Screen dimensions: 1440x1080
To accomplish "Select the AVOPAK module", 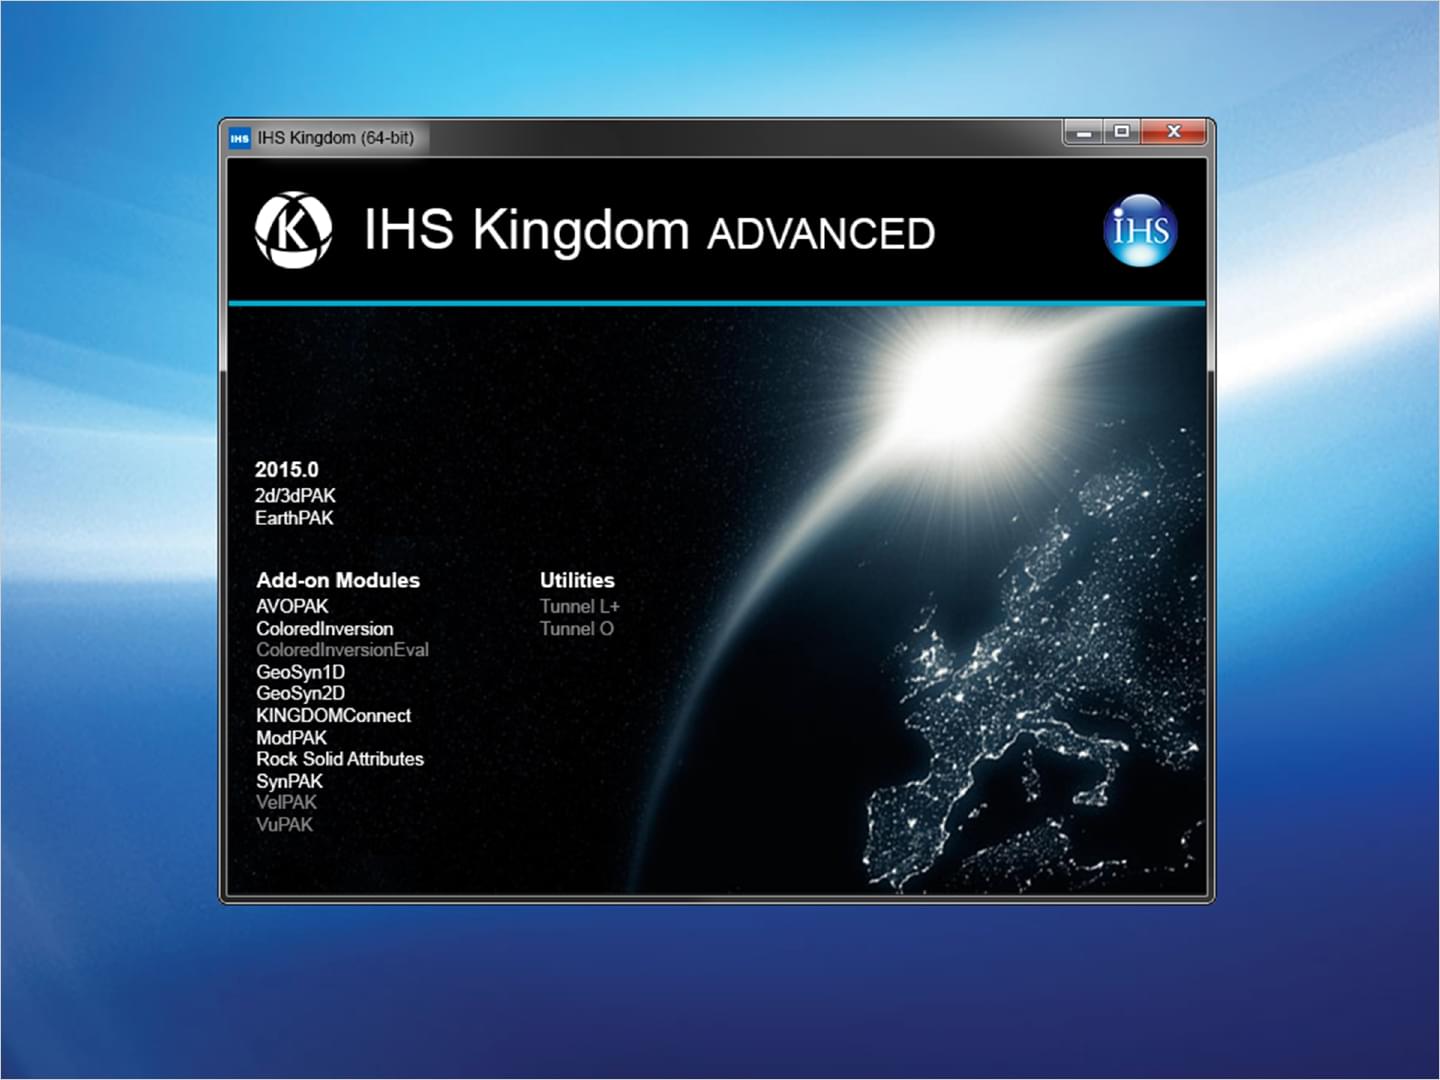I will click(292, 606).
